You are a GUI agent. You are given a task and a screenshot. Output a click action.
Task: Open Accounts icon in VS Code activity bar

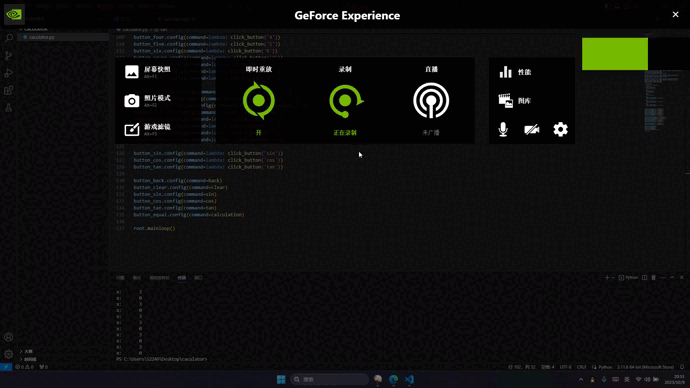coord(8,337)
